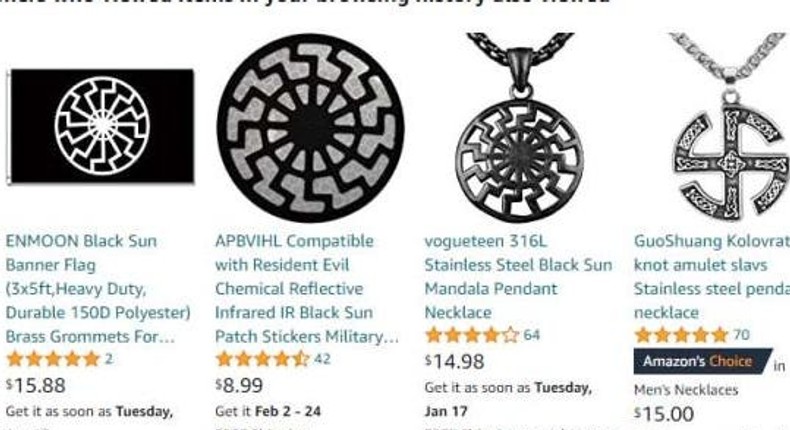The height and width of the screenshot is (430, 790).
Task: Open vogueteen 316L Stainless Steel Pendant title link
Action: coord(518,277)
